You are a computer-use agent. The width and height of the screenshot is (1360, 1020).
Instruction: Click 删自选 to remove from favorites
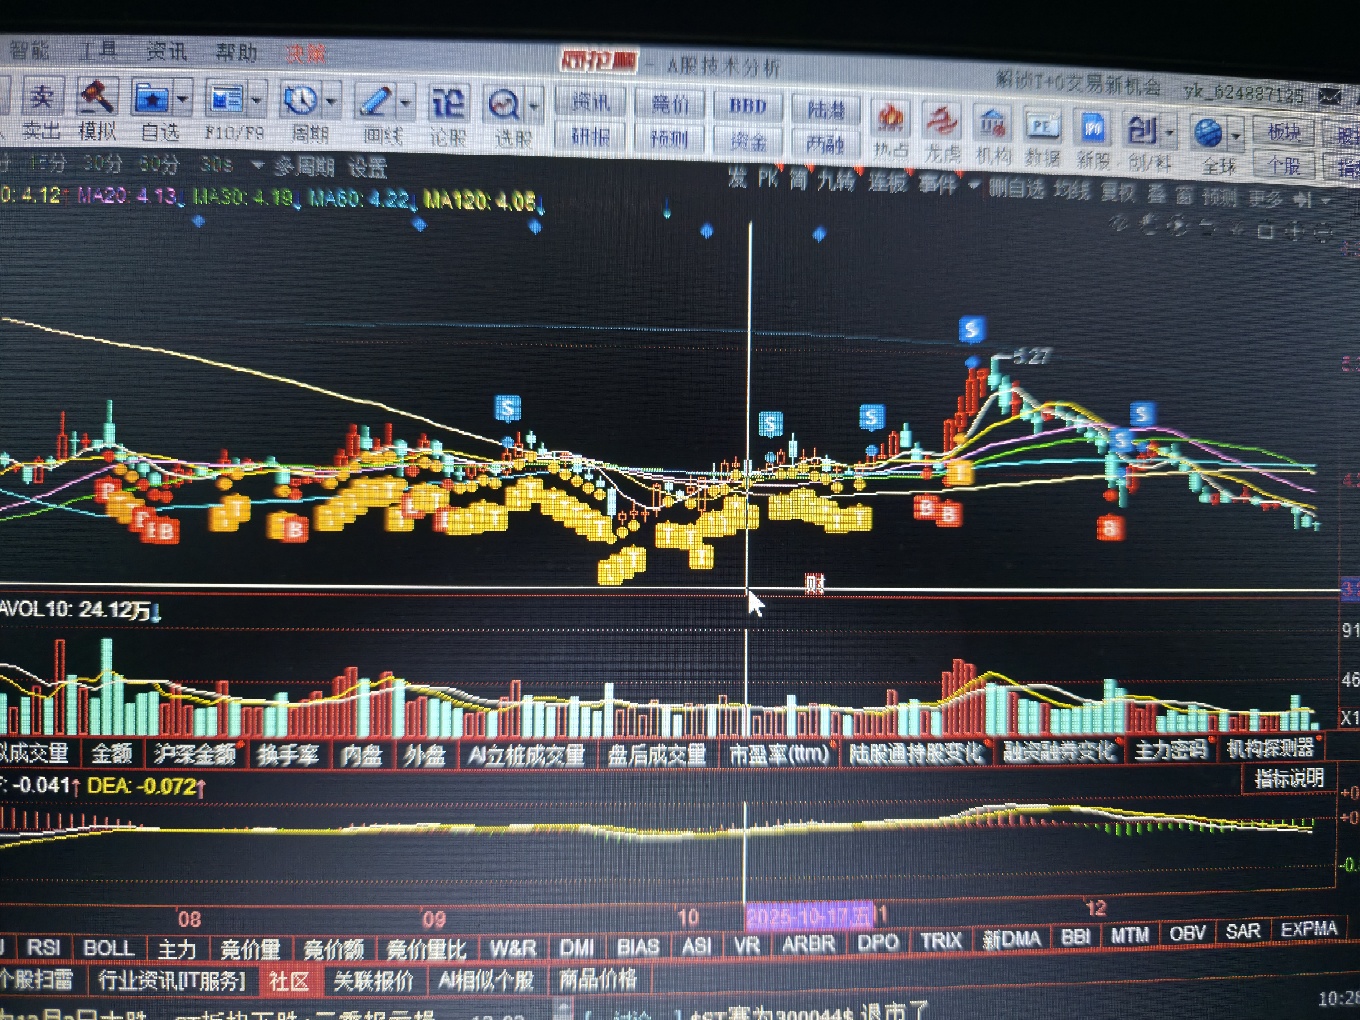(x=1016, y=188)
